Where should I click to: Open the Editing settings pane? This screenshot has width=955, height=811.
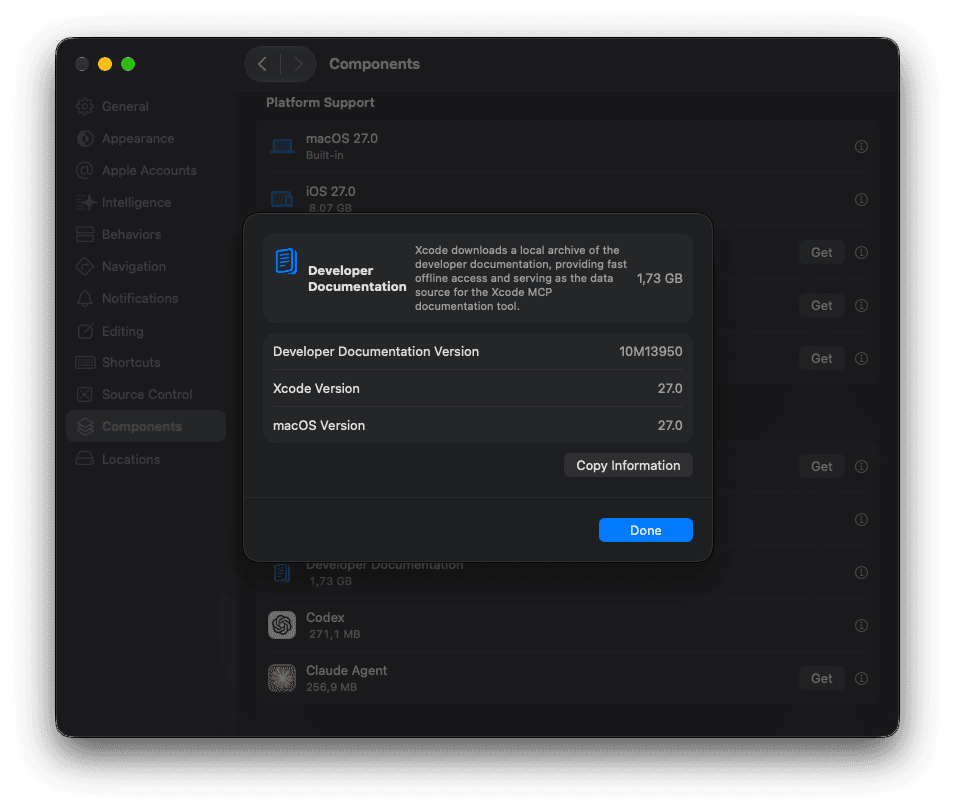tap(146, 331)
